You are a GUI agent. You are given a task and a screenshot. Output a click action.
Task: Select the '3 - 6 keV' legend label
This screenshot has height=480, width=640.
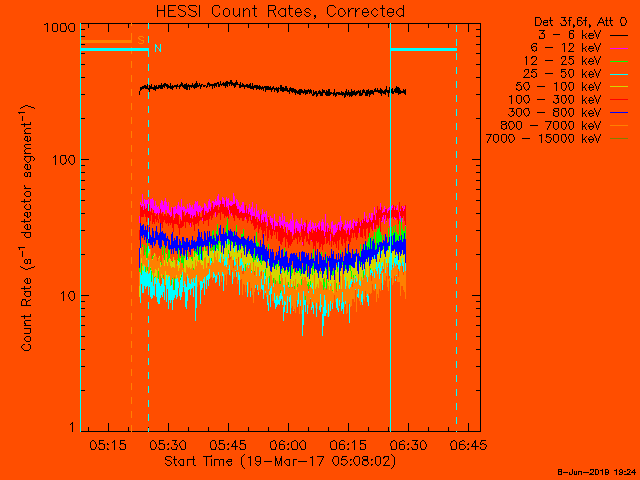(570, 35)
